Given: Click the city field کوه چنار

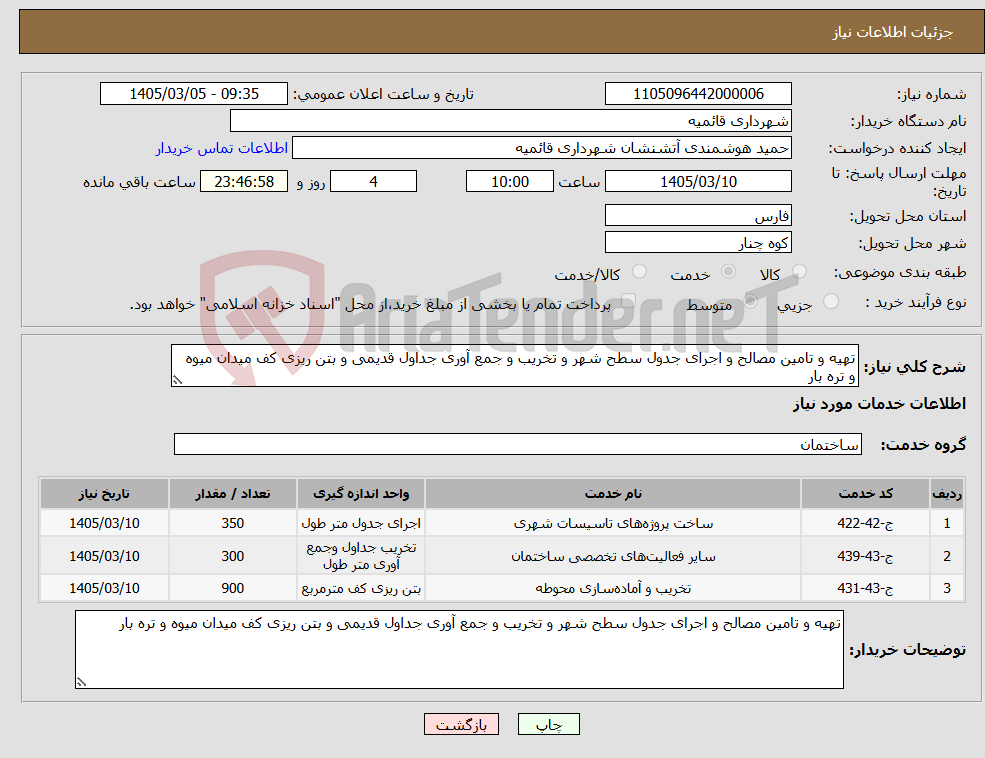Looking at the screenshot, I should click(698, 242).
